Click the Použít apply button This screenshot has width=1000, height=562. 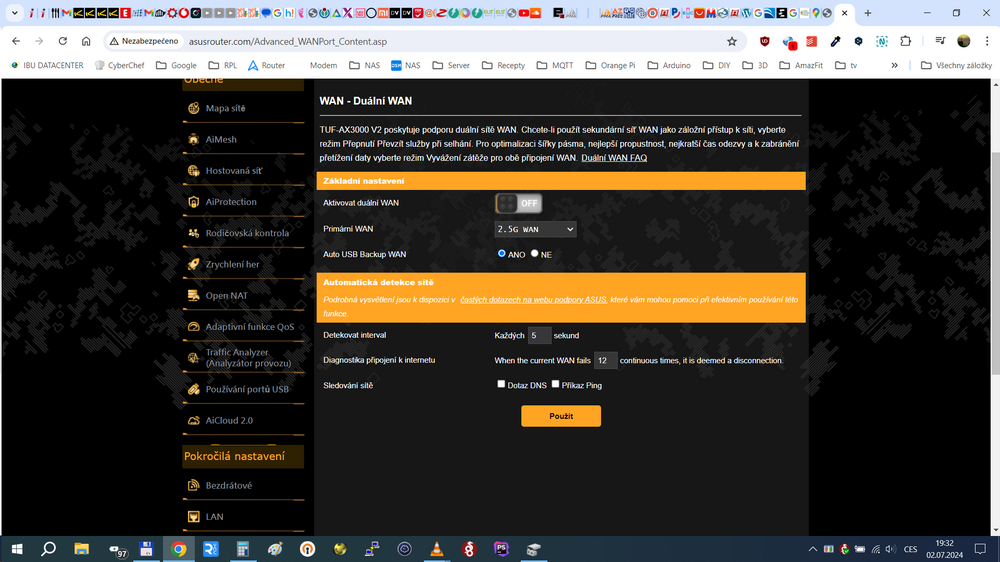(561, 416)
